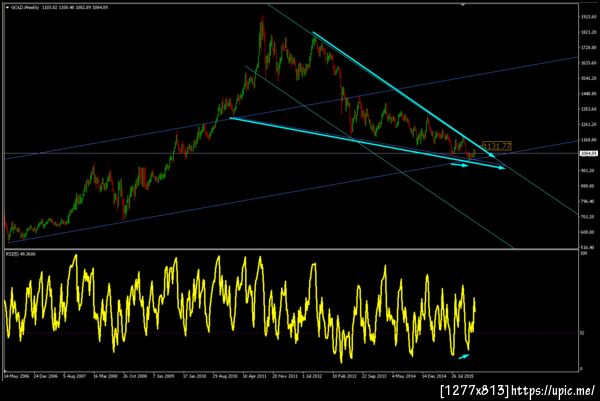Image resolution: width=600 pixels, height=401 pixels.
Task: Click the 4 May 2014 date label
Action: click(404, 376)
